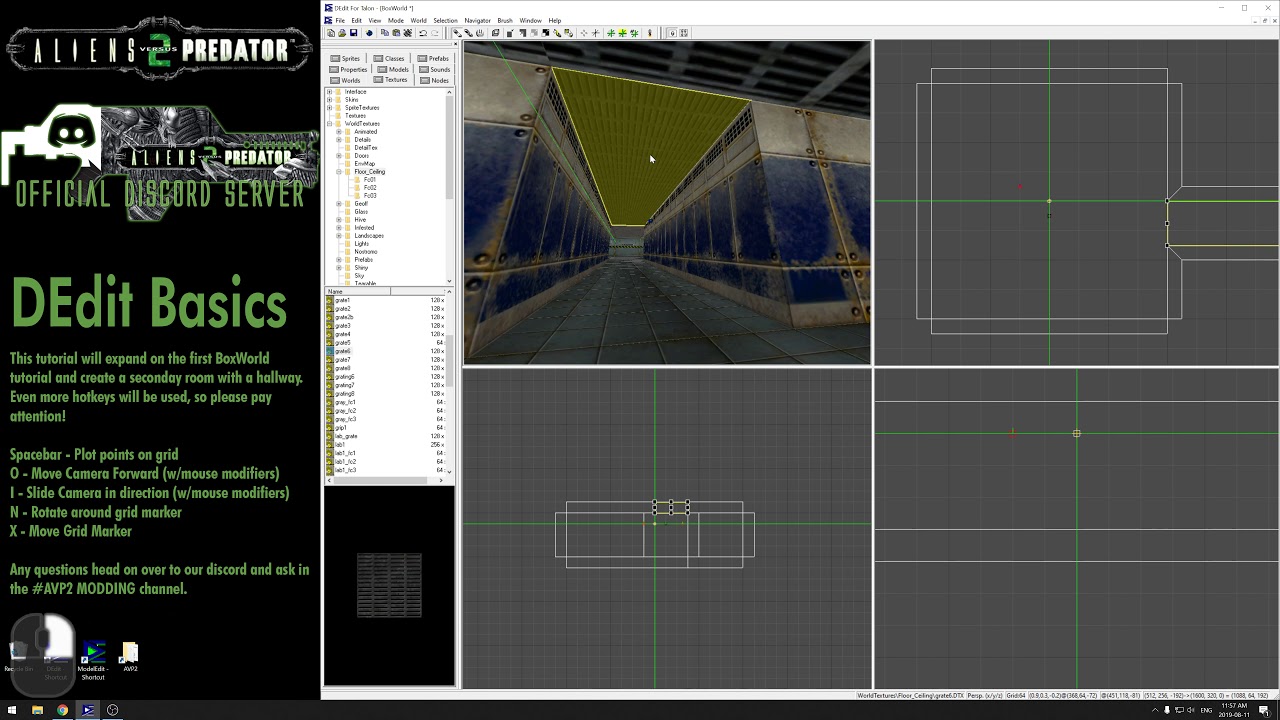Switch to the Sprites tab
Image resolution: width=1280 pixels, height=720 pixels.
346,58
